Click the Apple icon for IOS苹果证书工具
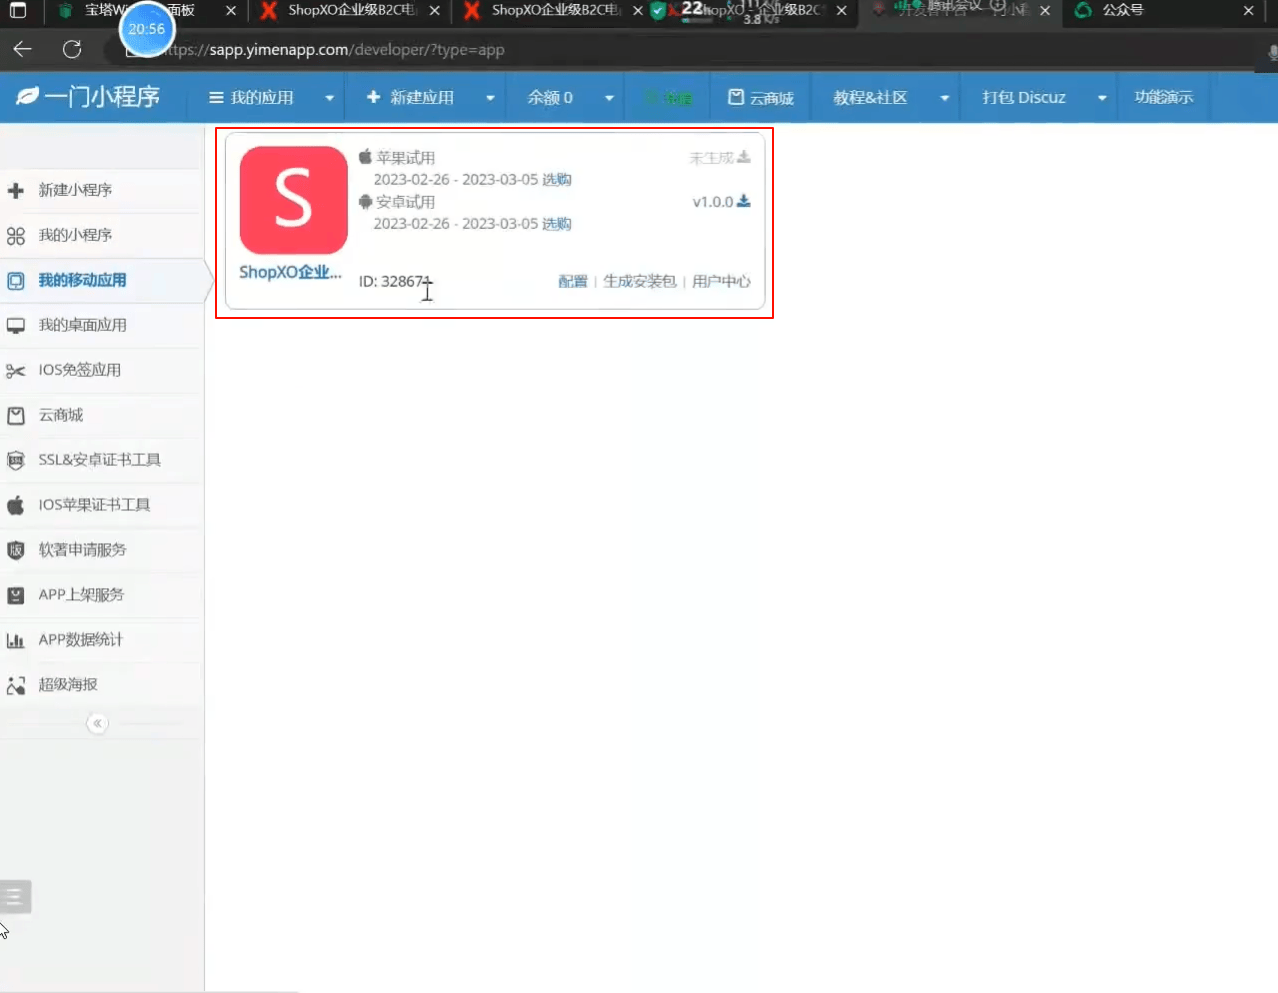 click(x=16, y=505)
